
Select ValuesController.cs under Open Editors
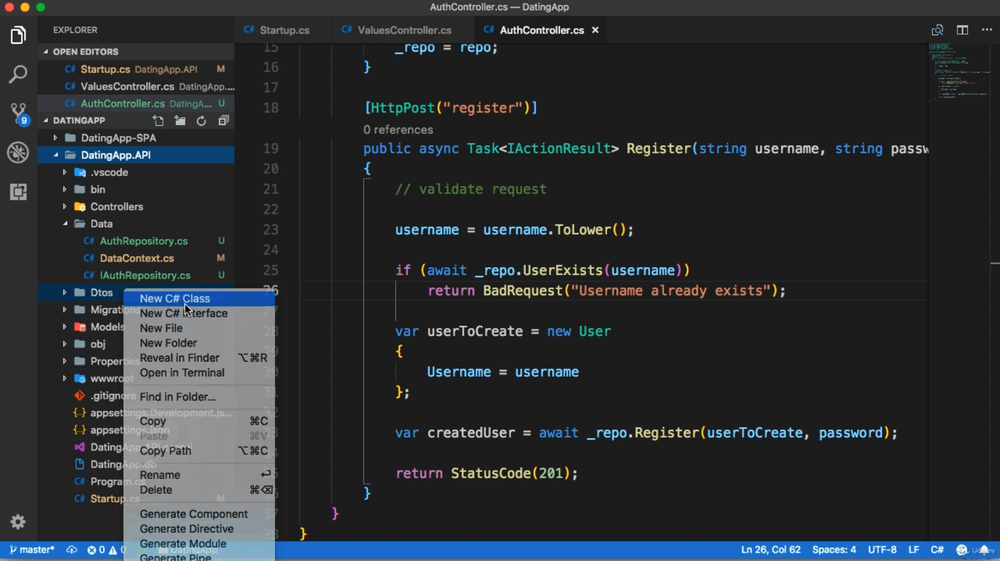[x=136, y=86]
